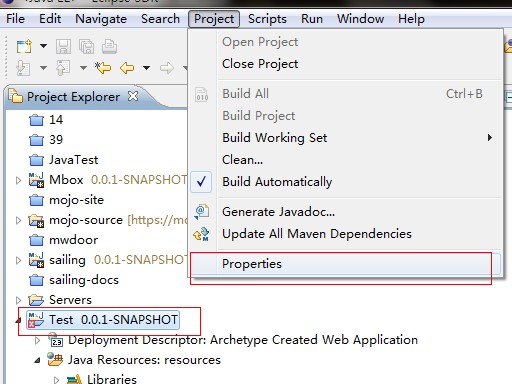Click the New wizard toolbar icon
The height and width of the screenshot is (384, 512).
coord(24,46)
